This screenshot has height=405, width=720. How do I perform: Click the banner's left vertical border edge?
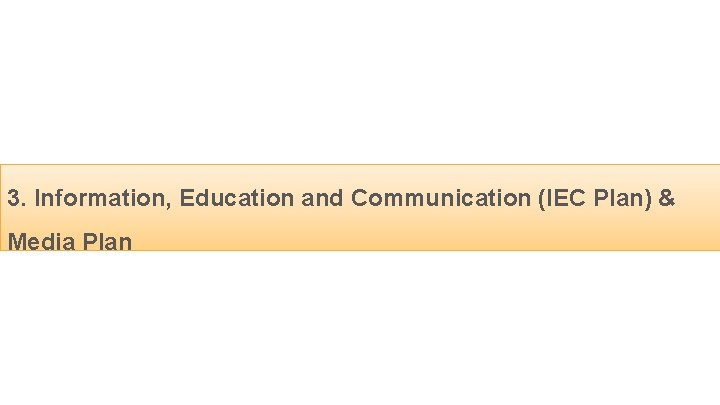point(0,207)
